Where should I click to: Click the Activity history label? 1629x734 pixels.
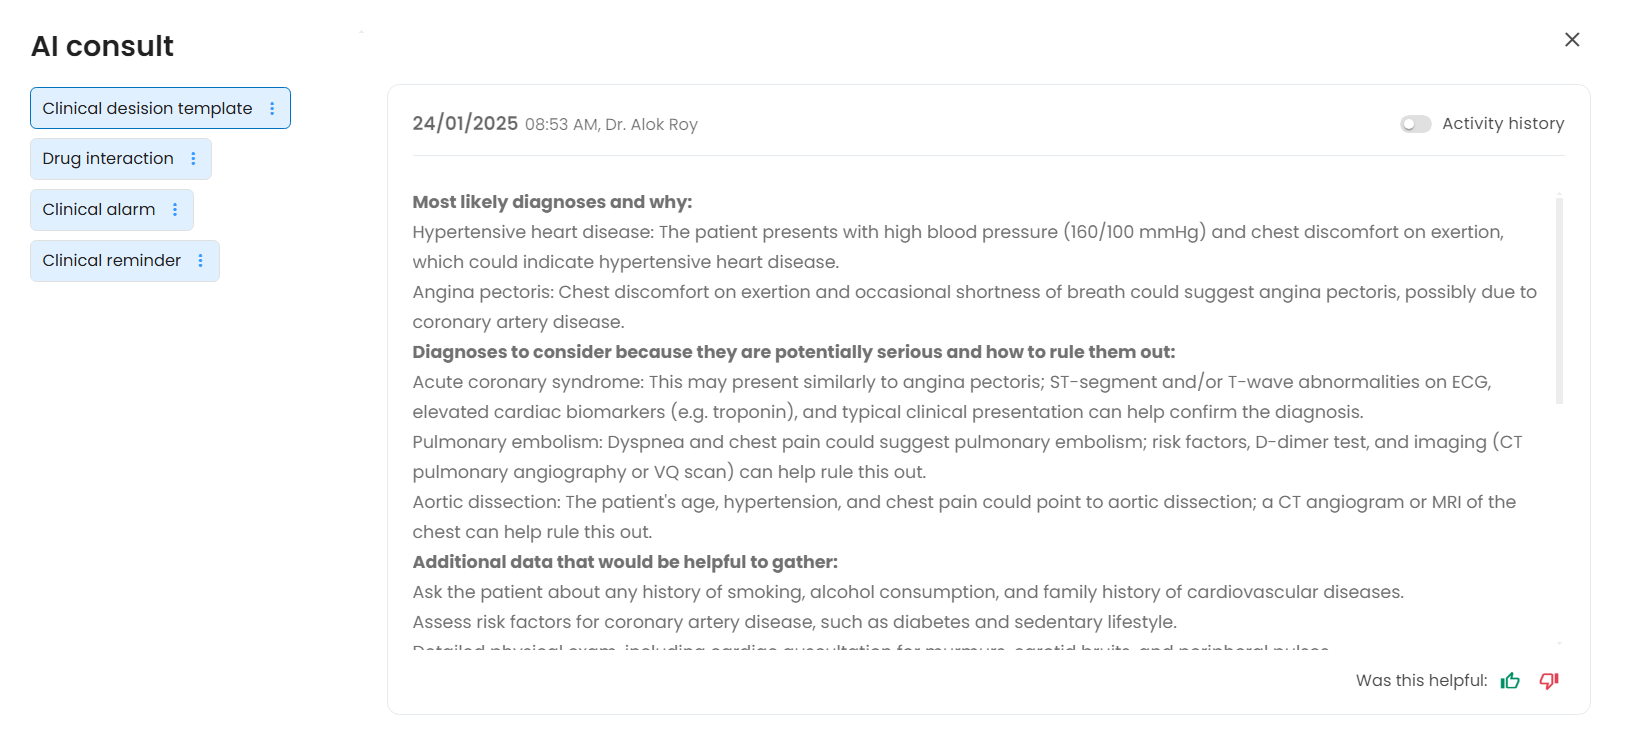(x=1502, y=124)
